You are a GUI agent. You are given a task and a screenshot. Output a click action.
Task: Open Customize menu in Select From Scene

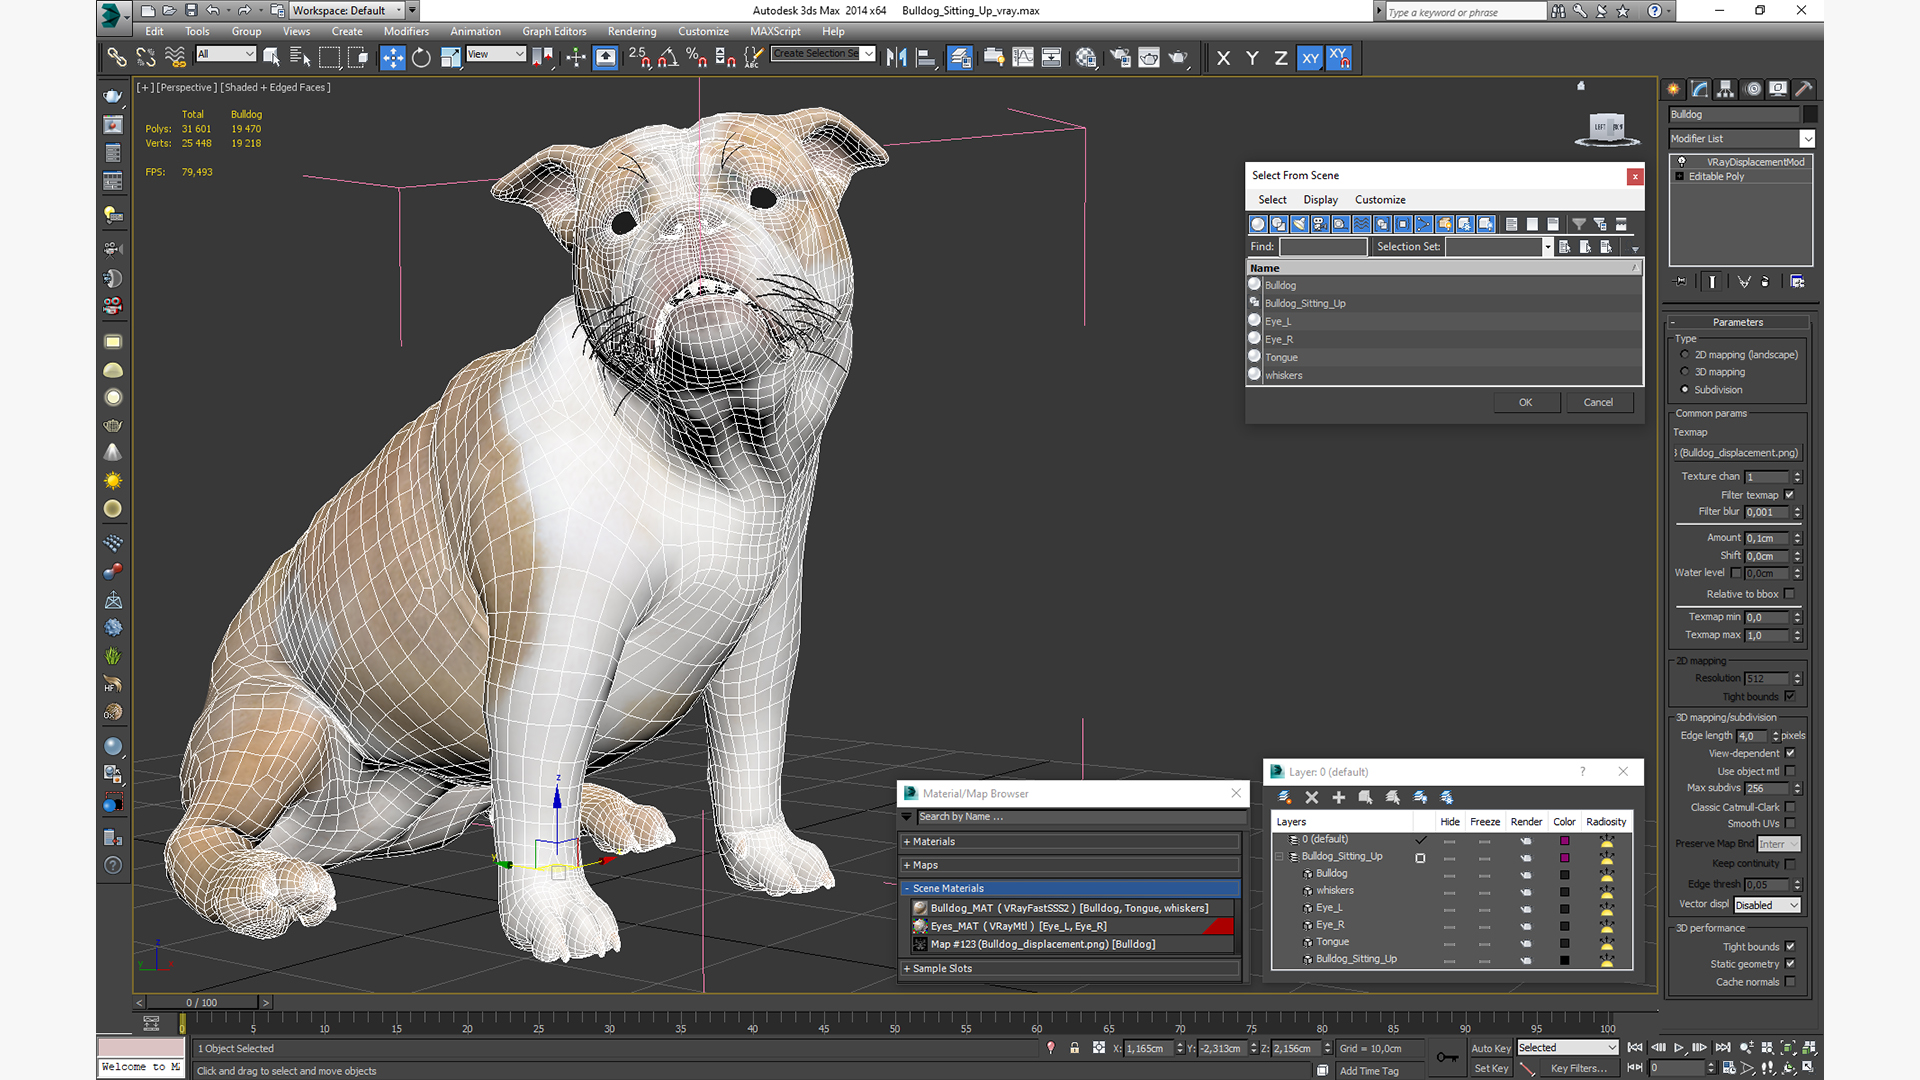(x=1380, y=200)
